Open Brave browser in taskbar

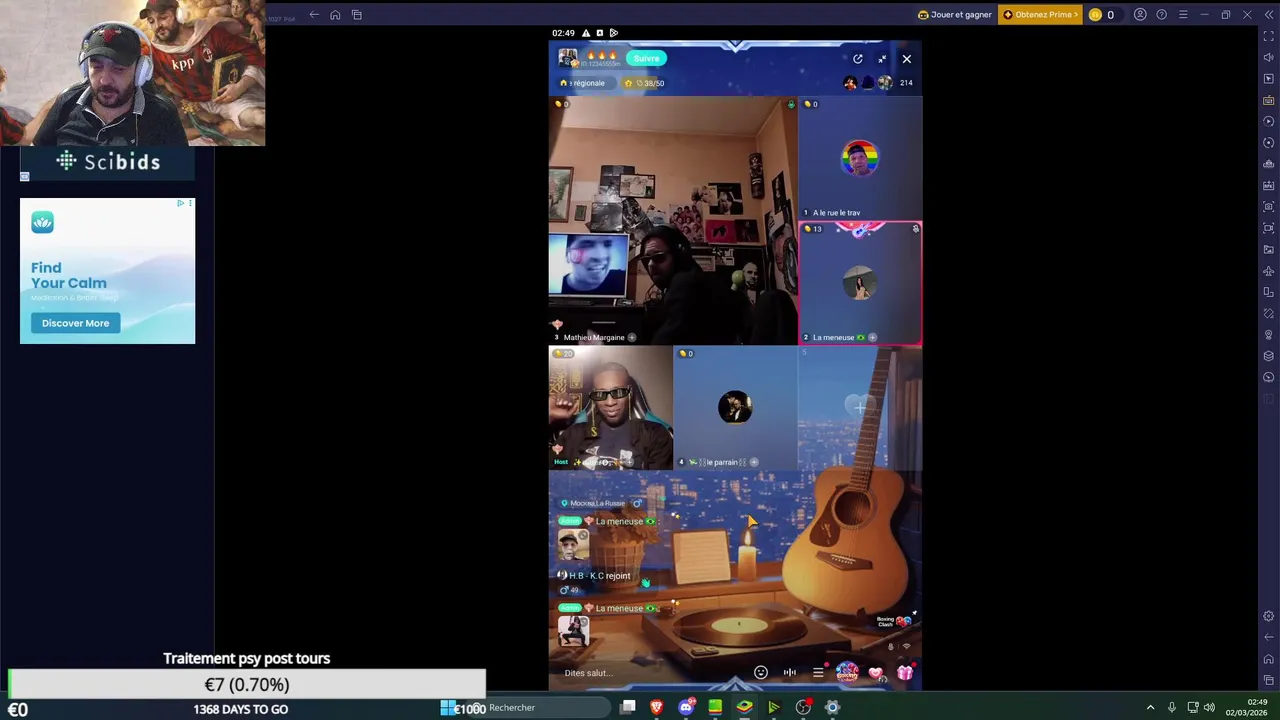[x=657, y=708]
